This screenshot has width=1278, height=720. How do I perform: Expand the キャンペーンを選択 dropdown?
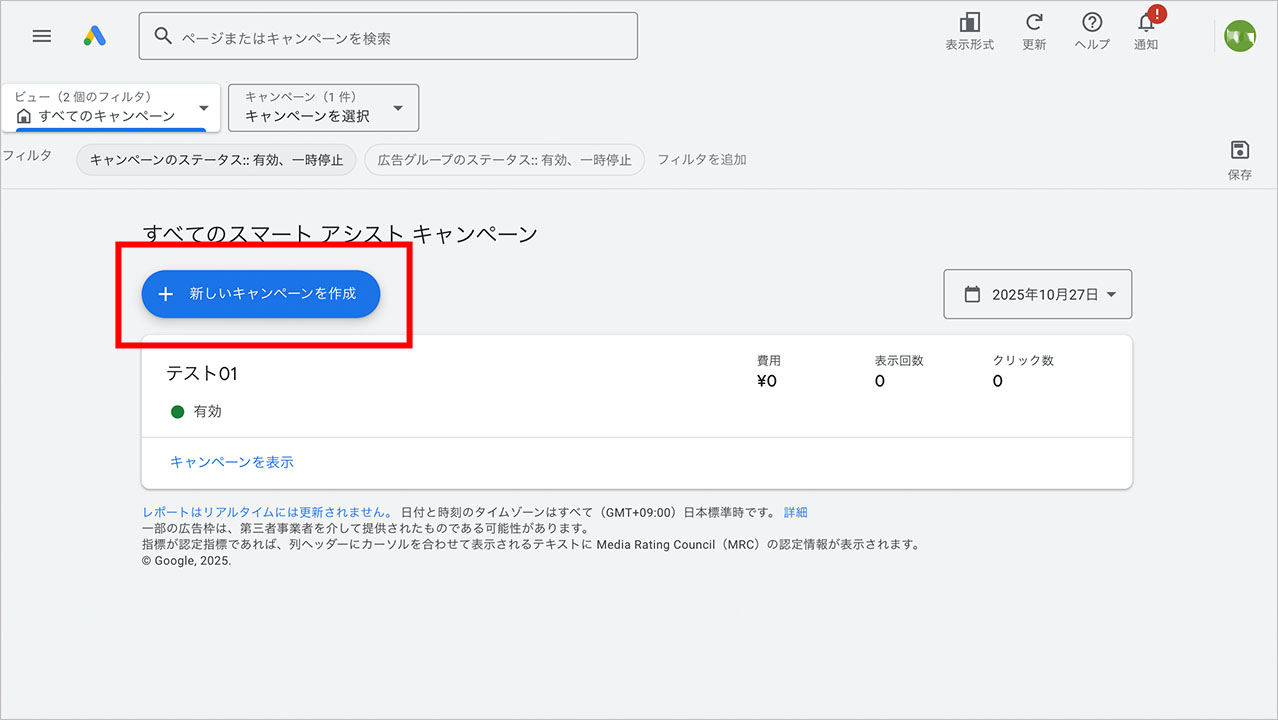(322, 107)
